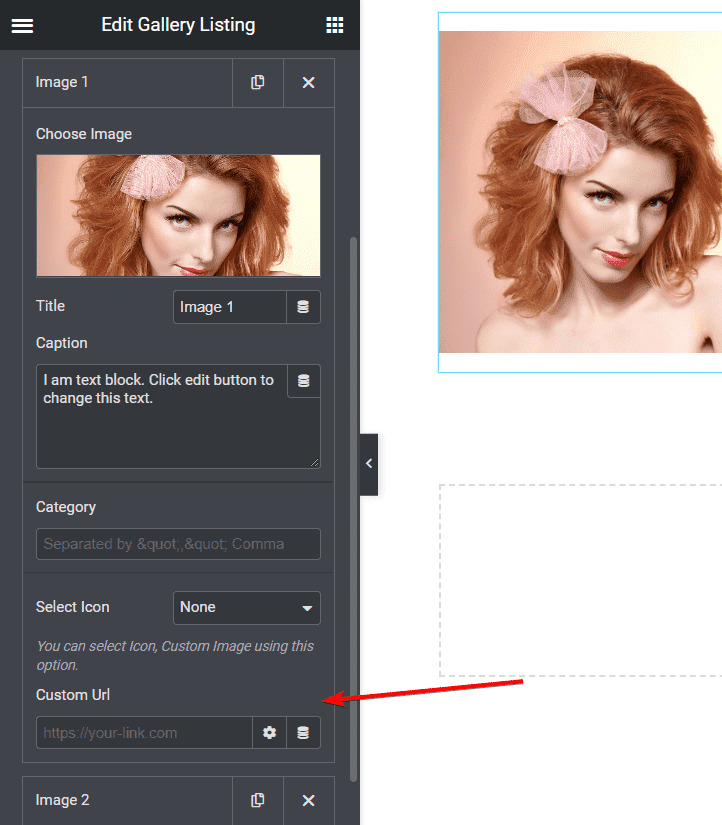
Task: Click the Category label
Action: [x=66, y=507]
